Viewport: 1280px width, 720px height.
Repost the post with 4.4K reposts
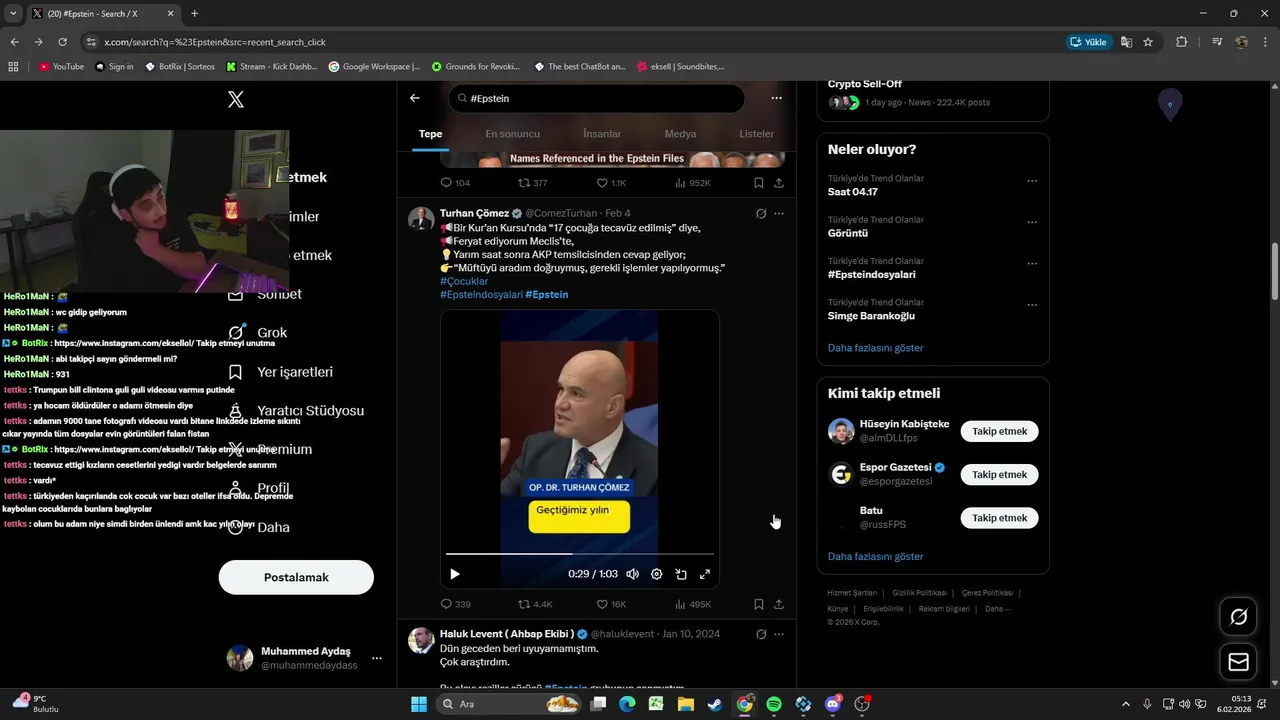pos(535,604)
